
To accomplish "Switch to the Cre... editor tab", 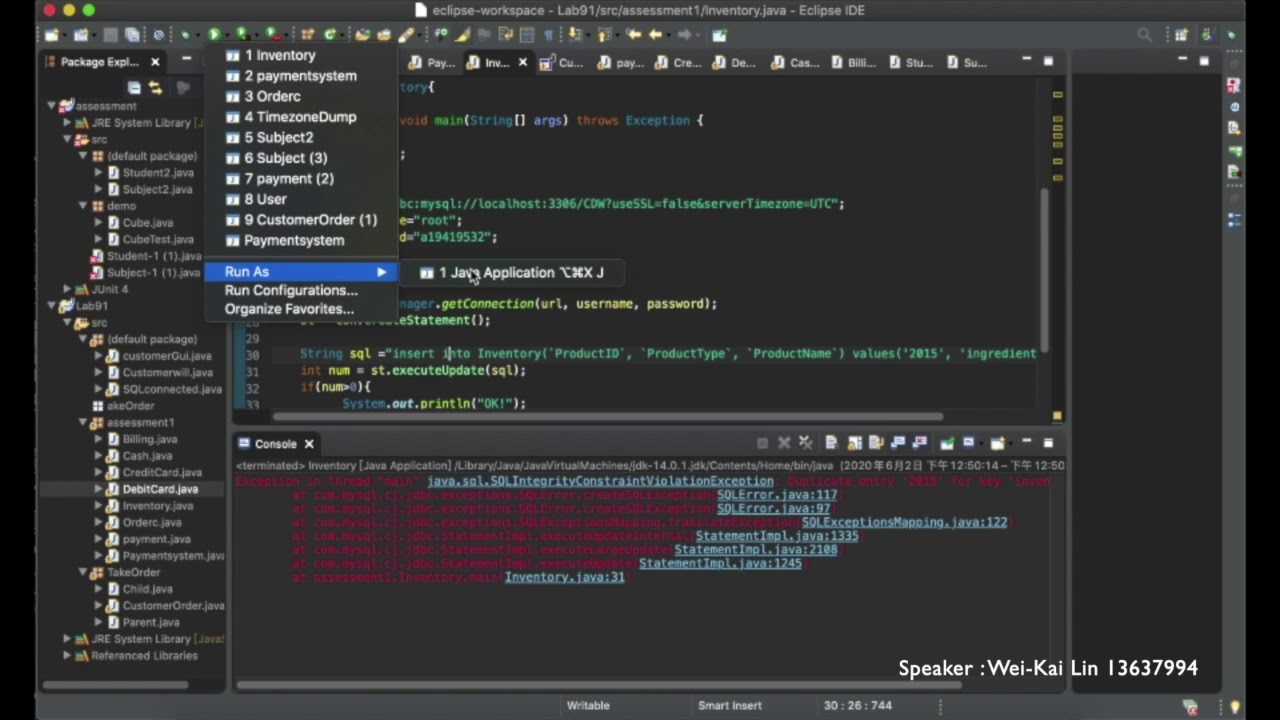I will point(679,63).
